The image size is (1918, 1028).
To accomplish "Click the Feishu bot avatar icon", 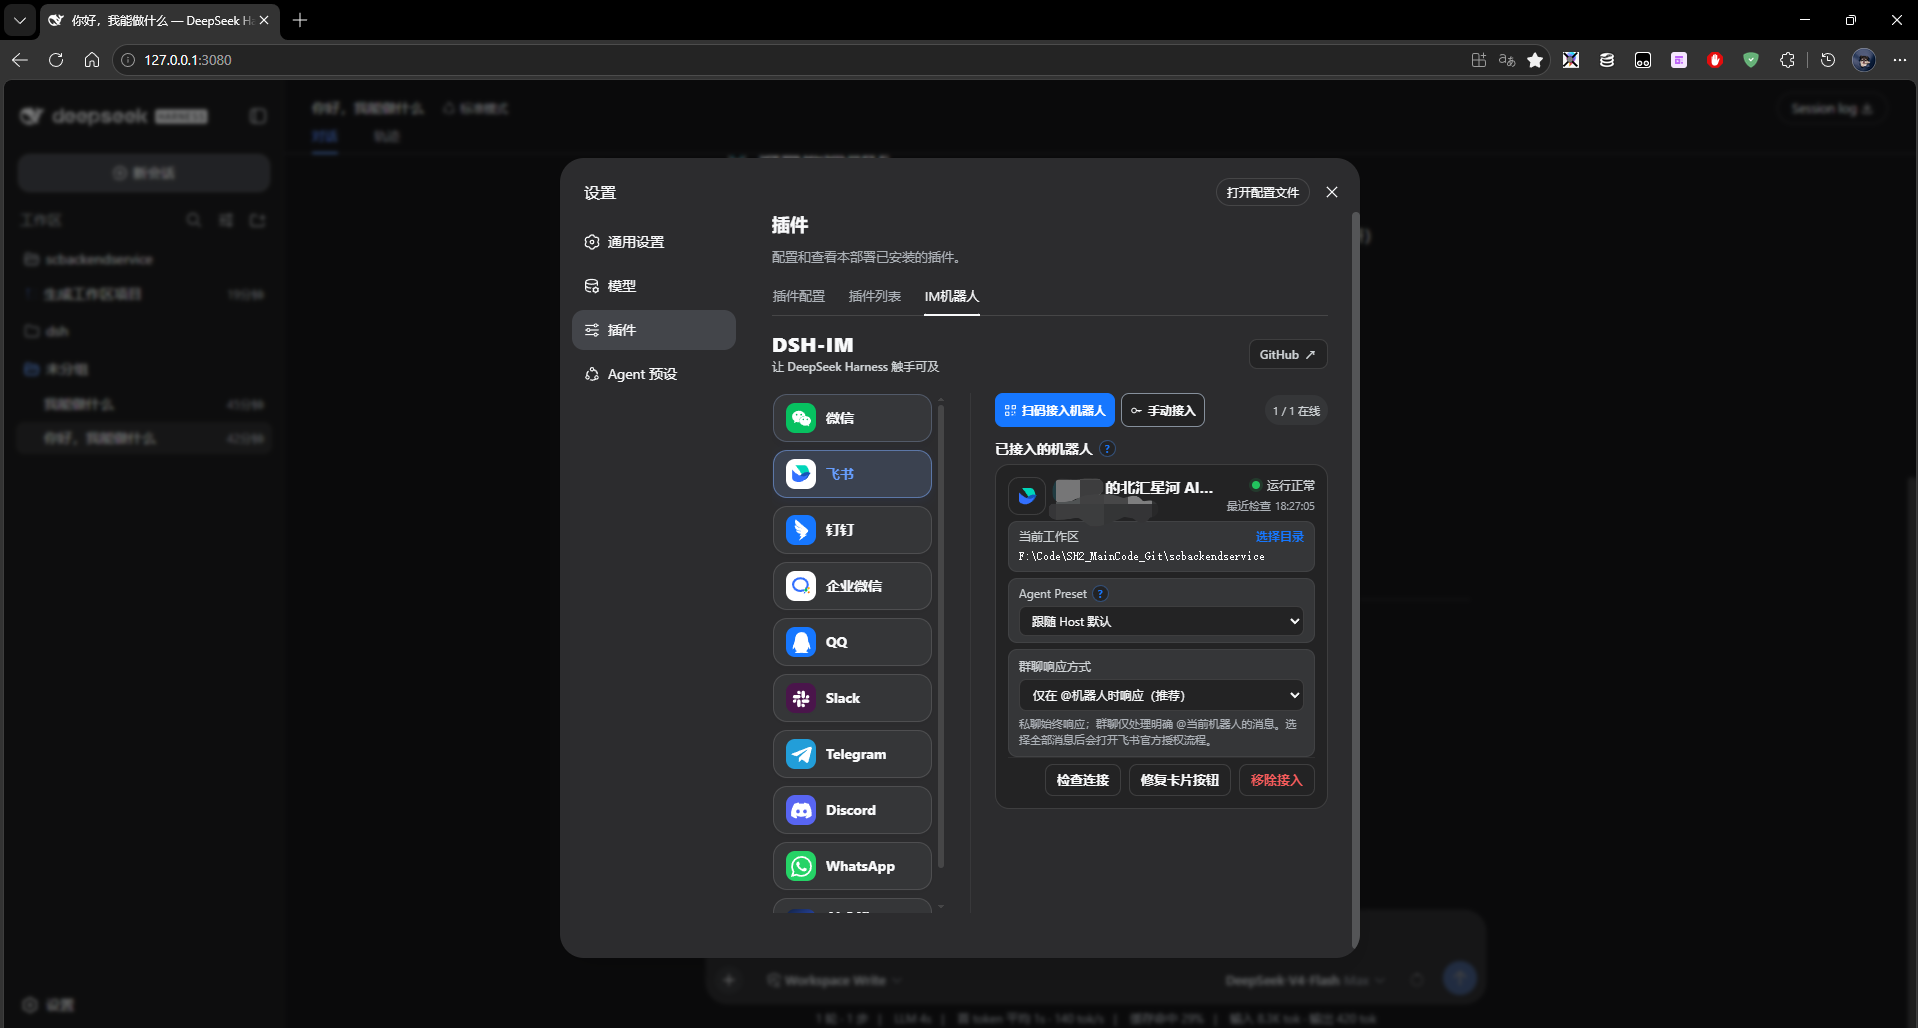I will [1027, 495].
